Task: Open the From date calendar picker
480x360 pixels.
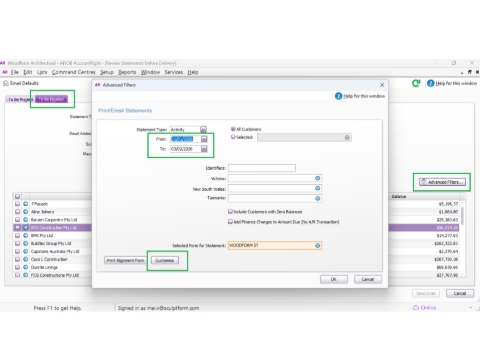Action: (204, 139)
